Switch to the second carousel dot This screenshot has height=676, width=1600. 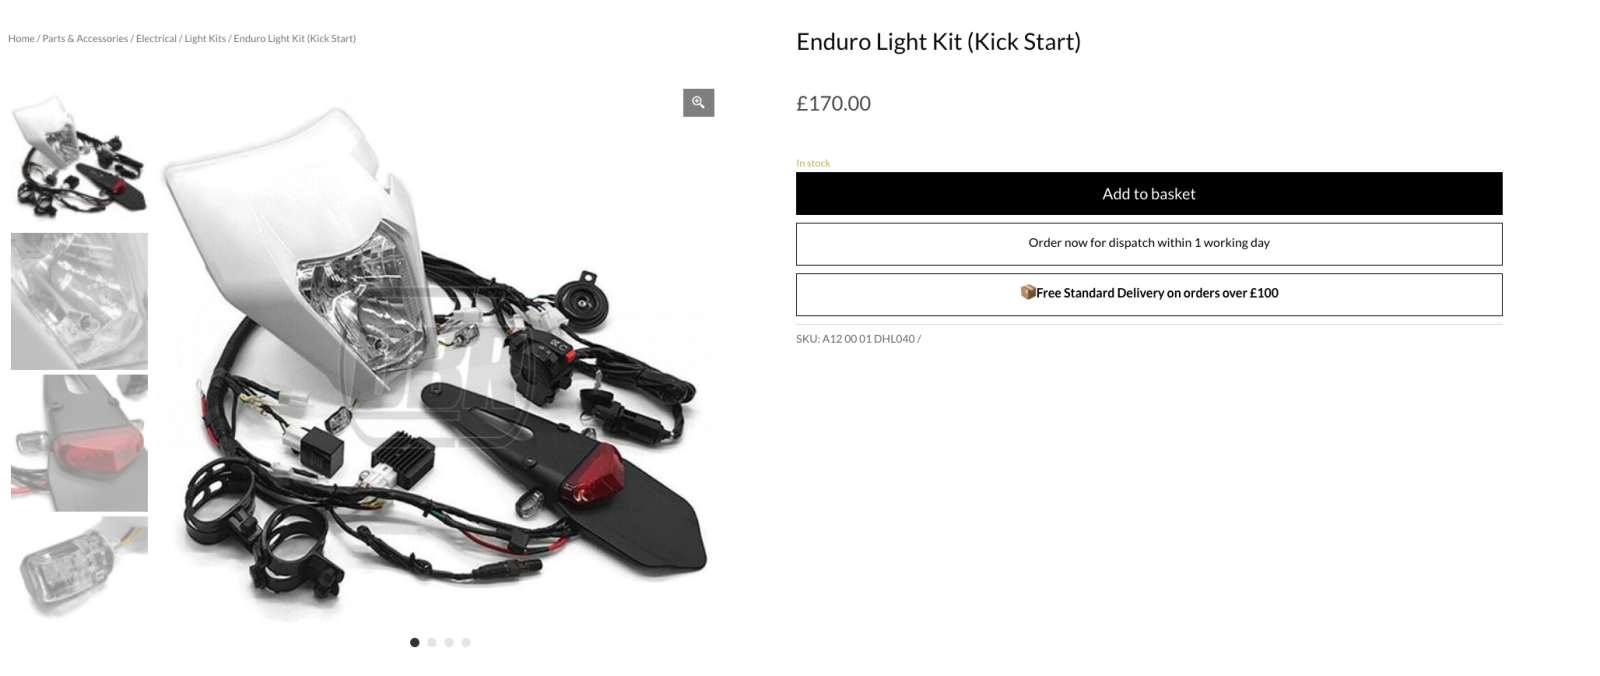[432, 643]
